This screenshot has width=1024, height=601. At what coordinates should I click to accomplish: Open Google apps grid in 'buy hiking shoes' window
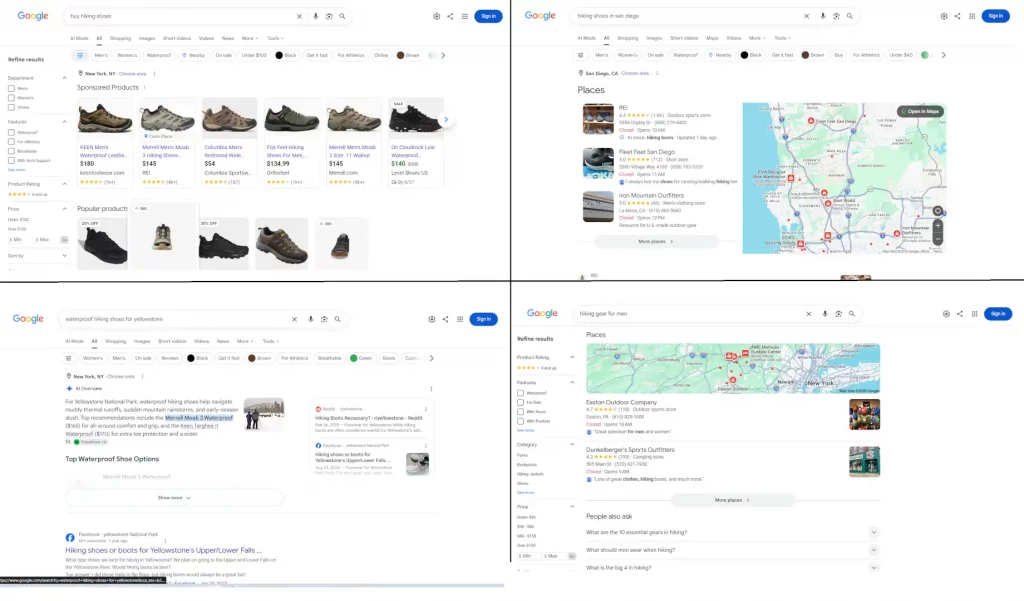coord(464,16)
